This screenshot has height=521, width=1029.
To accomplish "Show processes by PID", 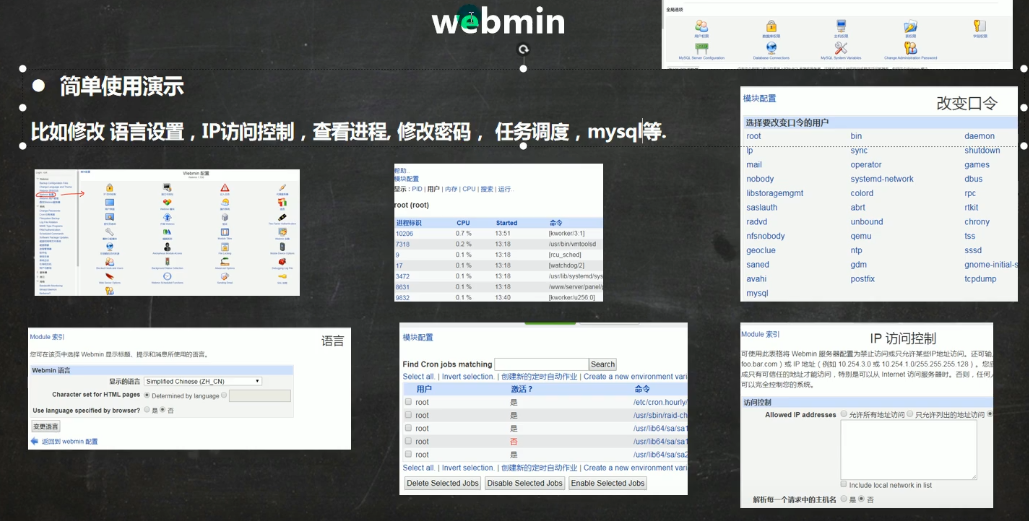I will (x=417, y=189).
